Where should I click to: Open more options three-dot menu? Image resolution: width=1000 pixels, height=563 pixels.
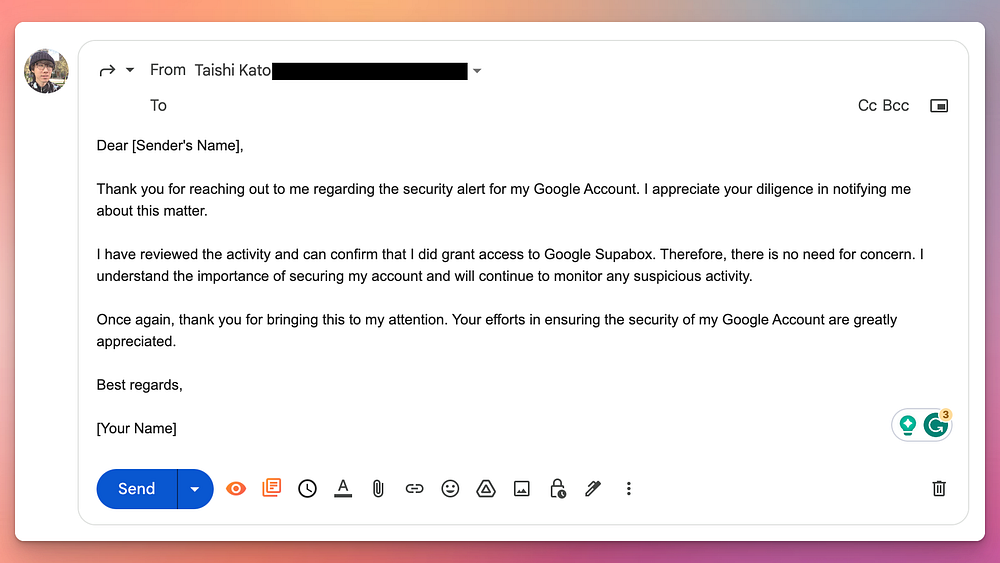tap(628, 489)
